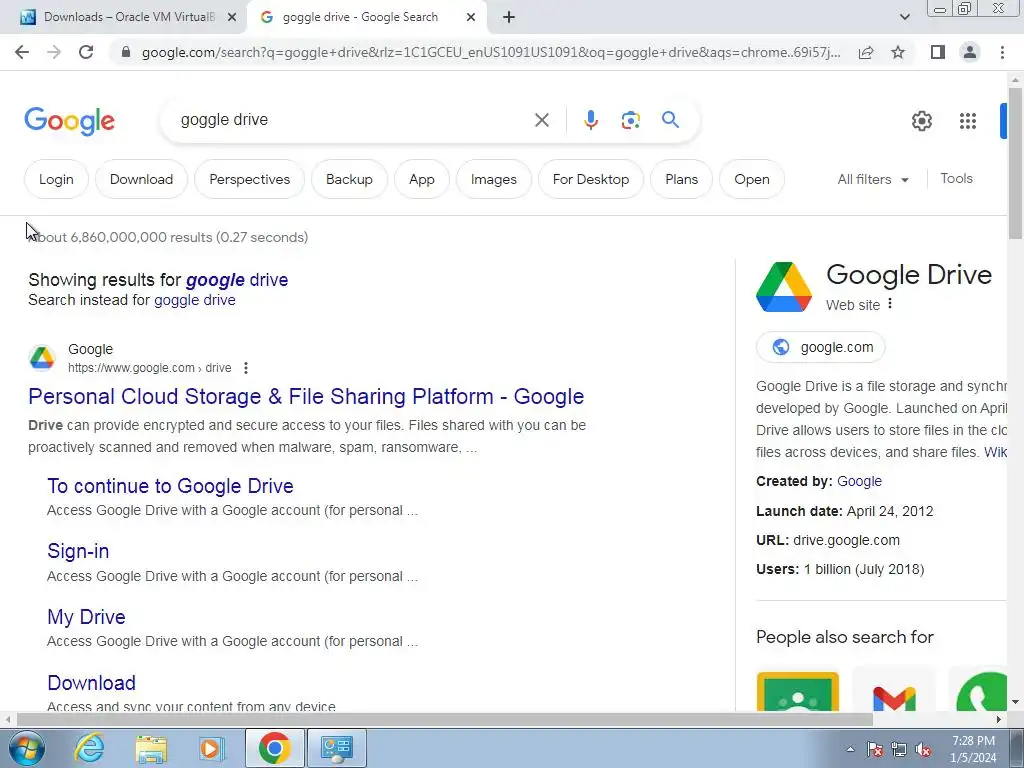This screenshot has height=768, width=1024.
Task: Launch Internet Explorer from taskbar
Action: pos(89,748)
